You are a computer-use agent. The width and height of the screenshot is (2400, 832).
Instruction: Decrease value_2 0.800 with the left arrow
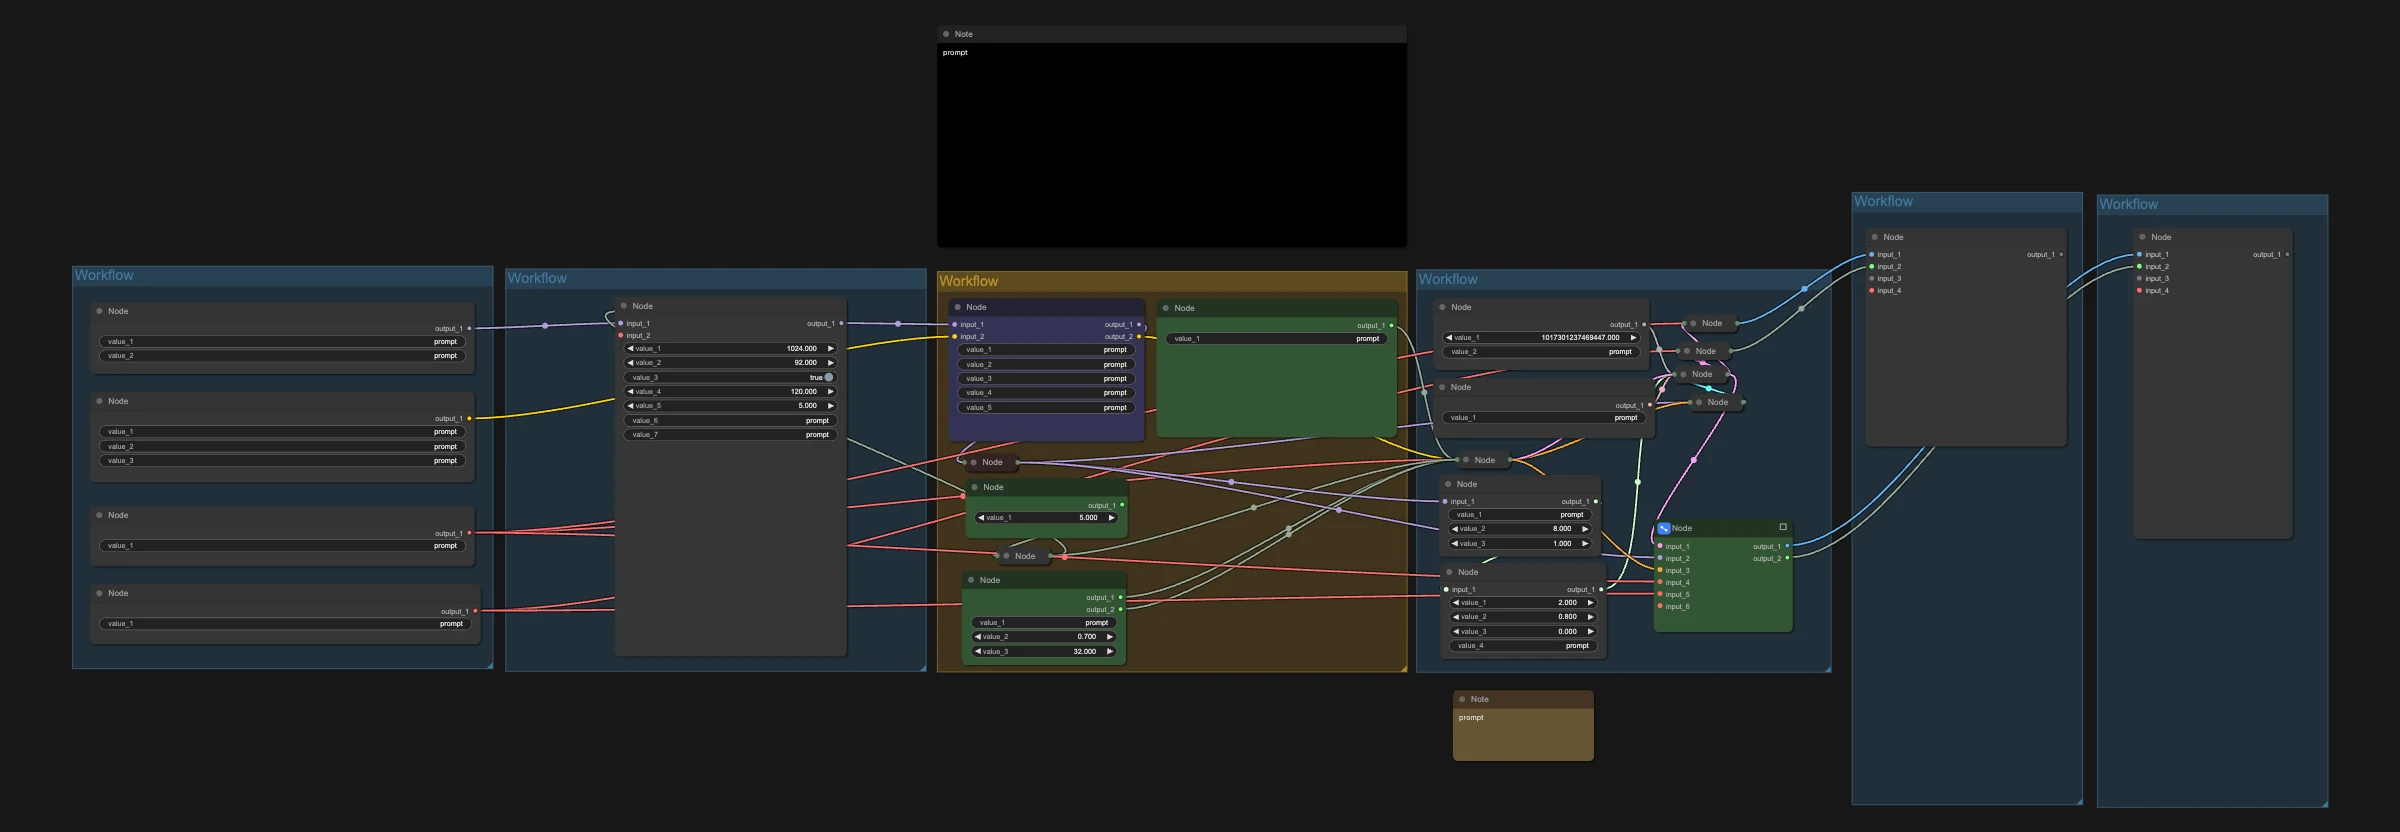pyautogui.click(x=1456, y=617)
